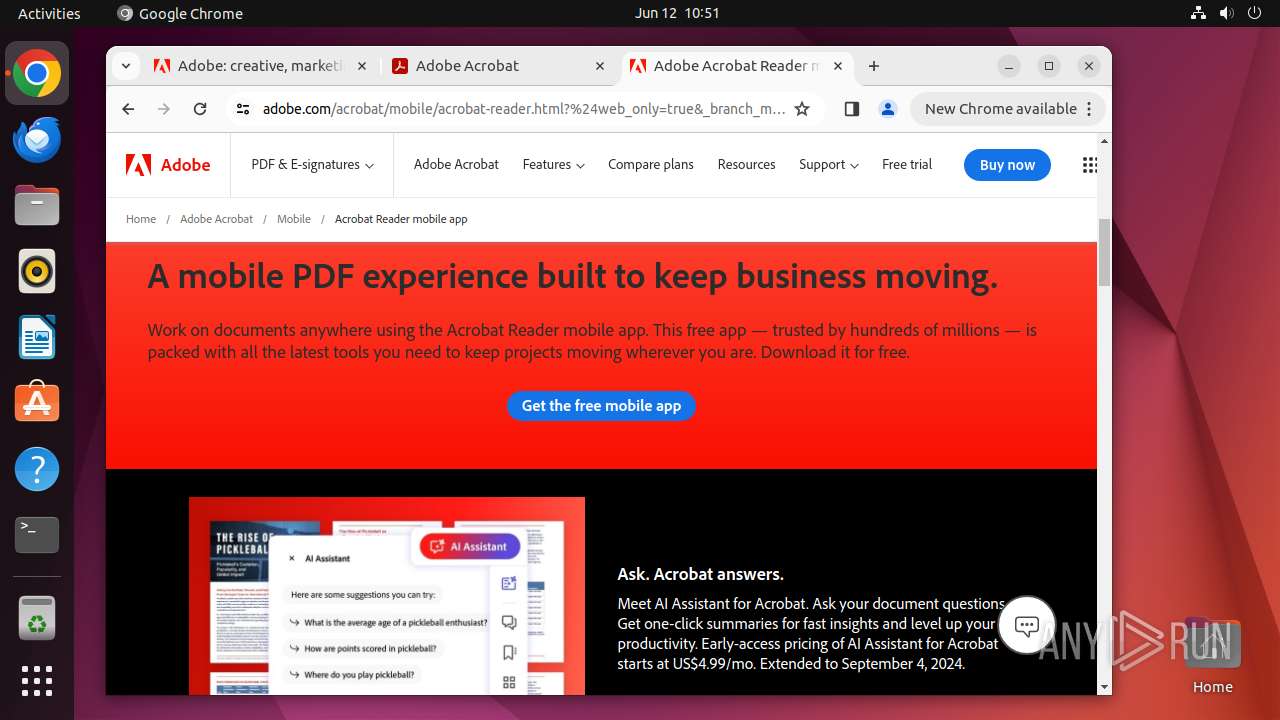
Task: Open the Files manager dock icon
Action: click(x=37, y=206)
